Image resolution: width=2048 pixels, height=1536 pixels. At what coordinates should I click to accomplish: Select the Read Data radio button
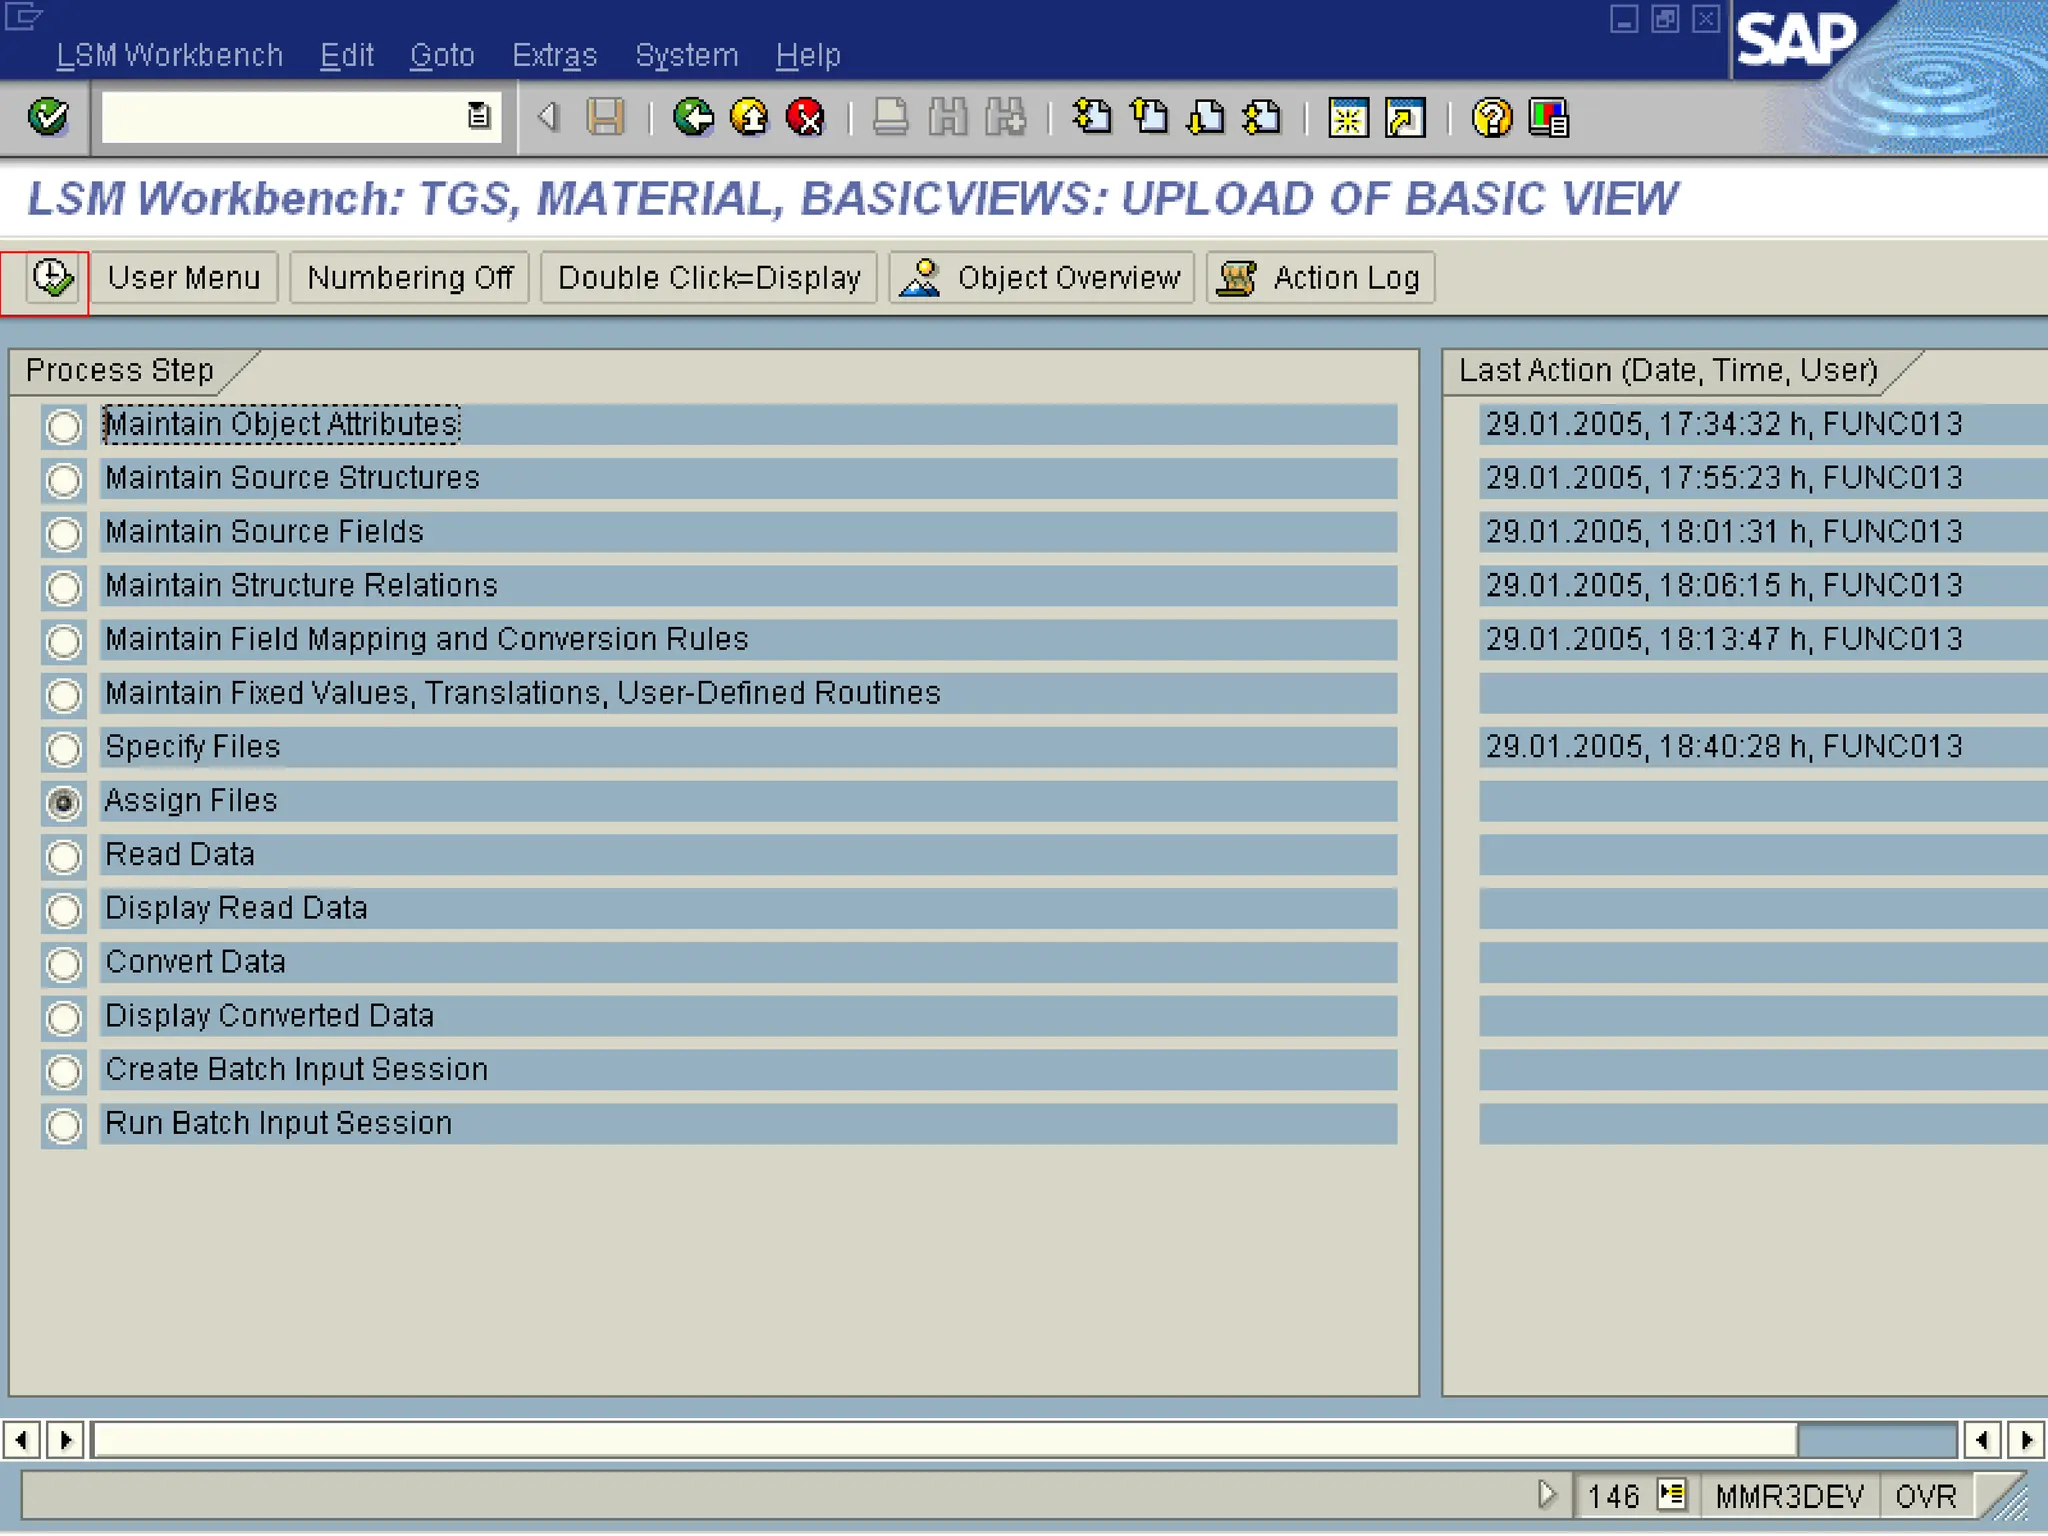[x=64, y=856]
